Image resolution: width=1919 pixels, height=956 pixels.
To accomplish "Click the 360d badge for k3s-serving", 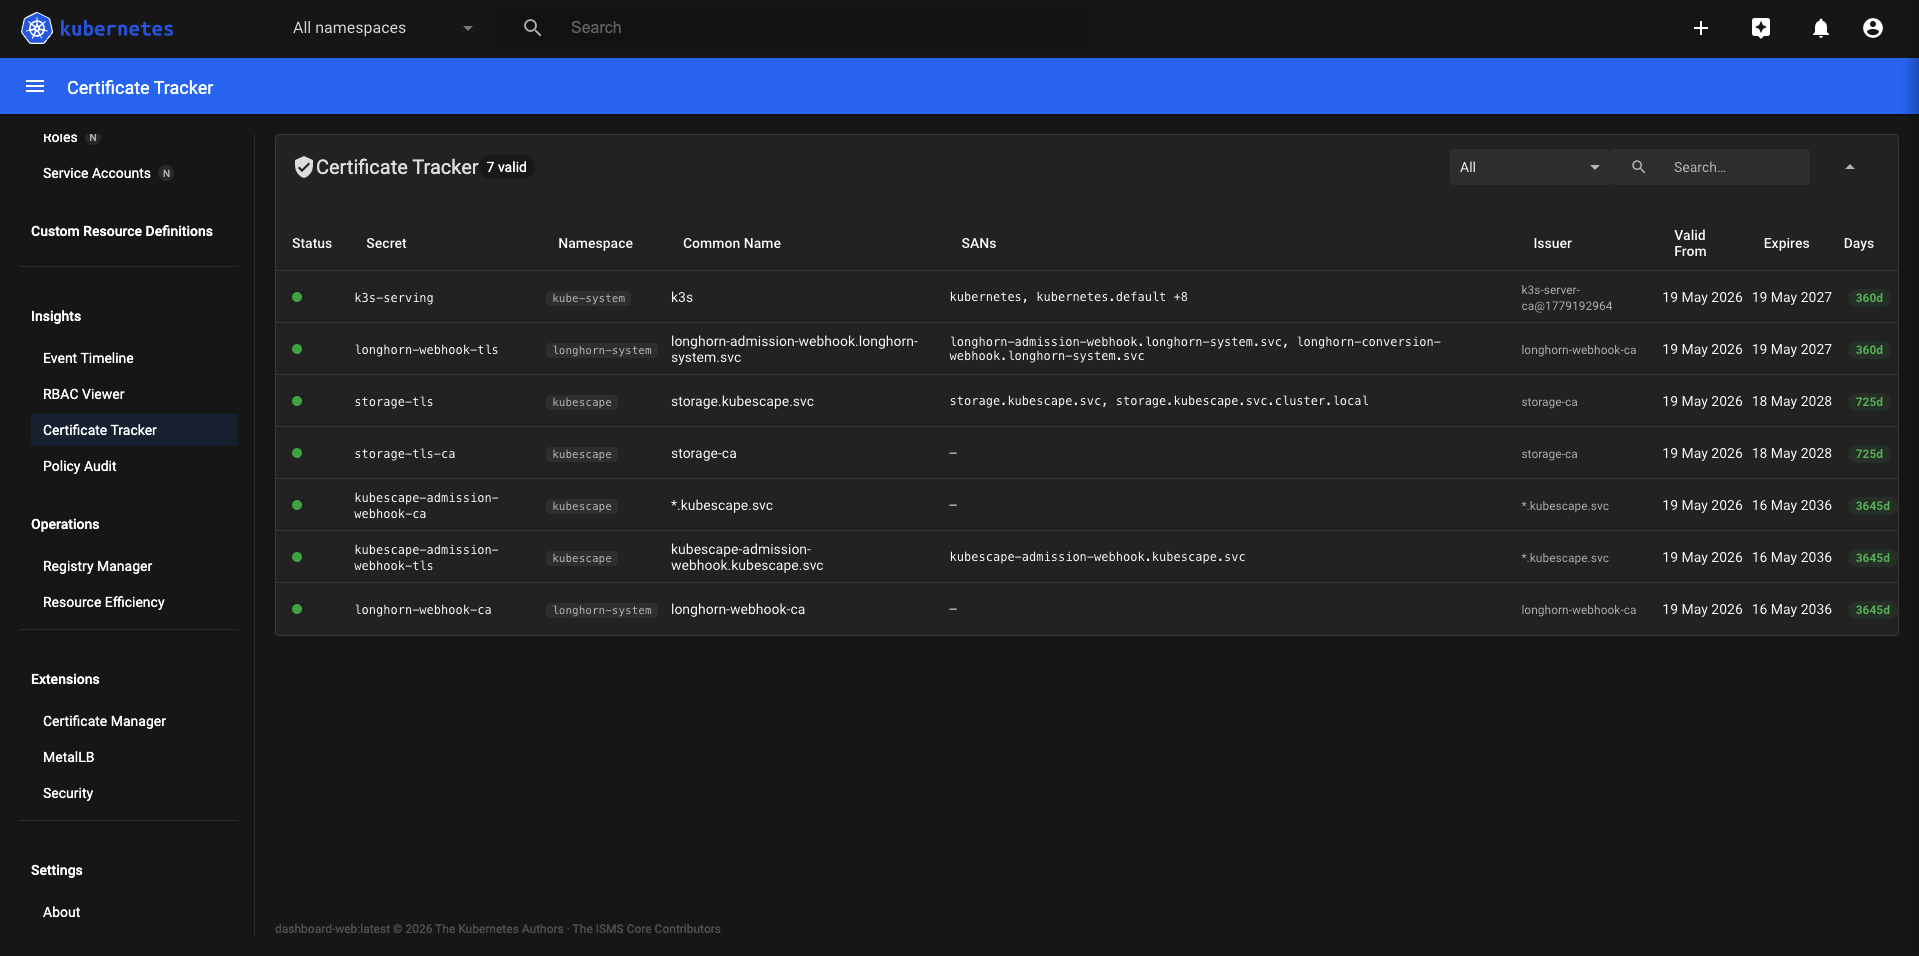I will tap(1869, 298).
